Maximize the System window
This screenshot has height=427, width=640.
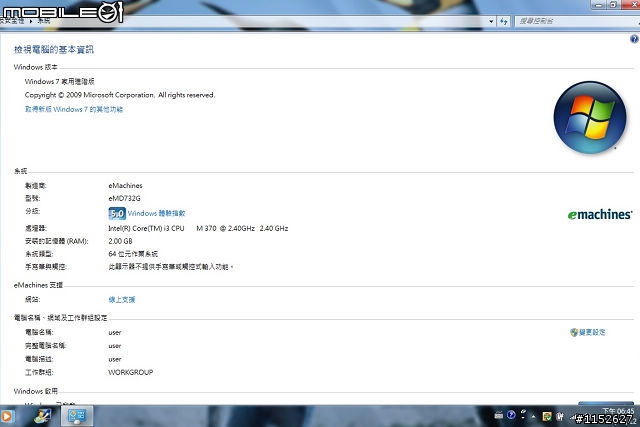pyautogui.click(x=613, y=4)
